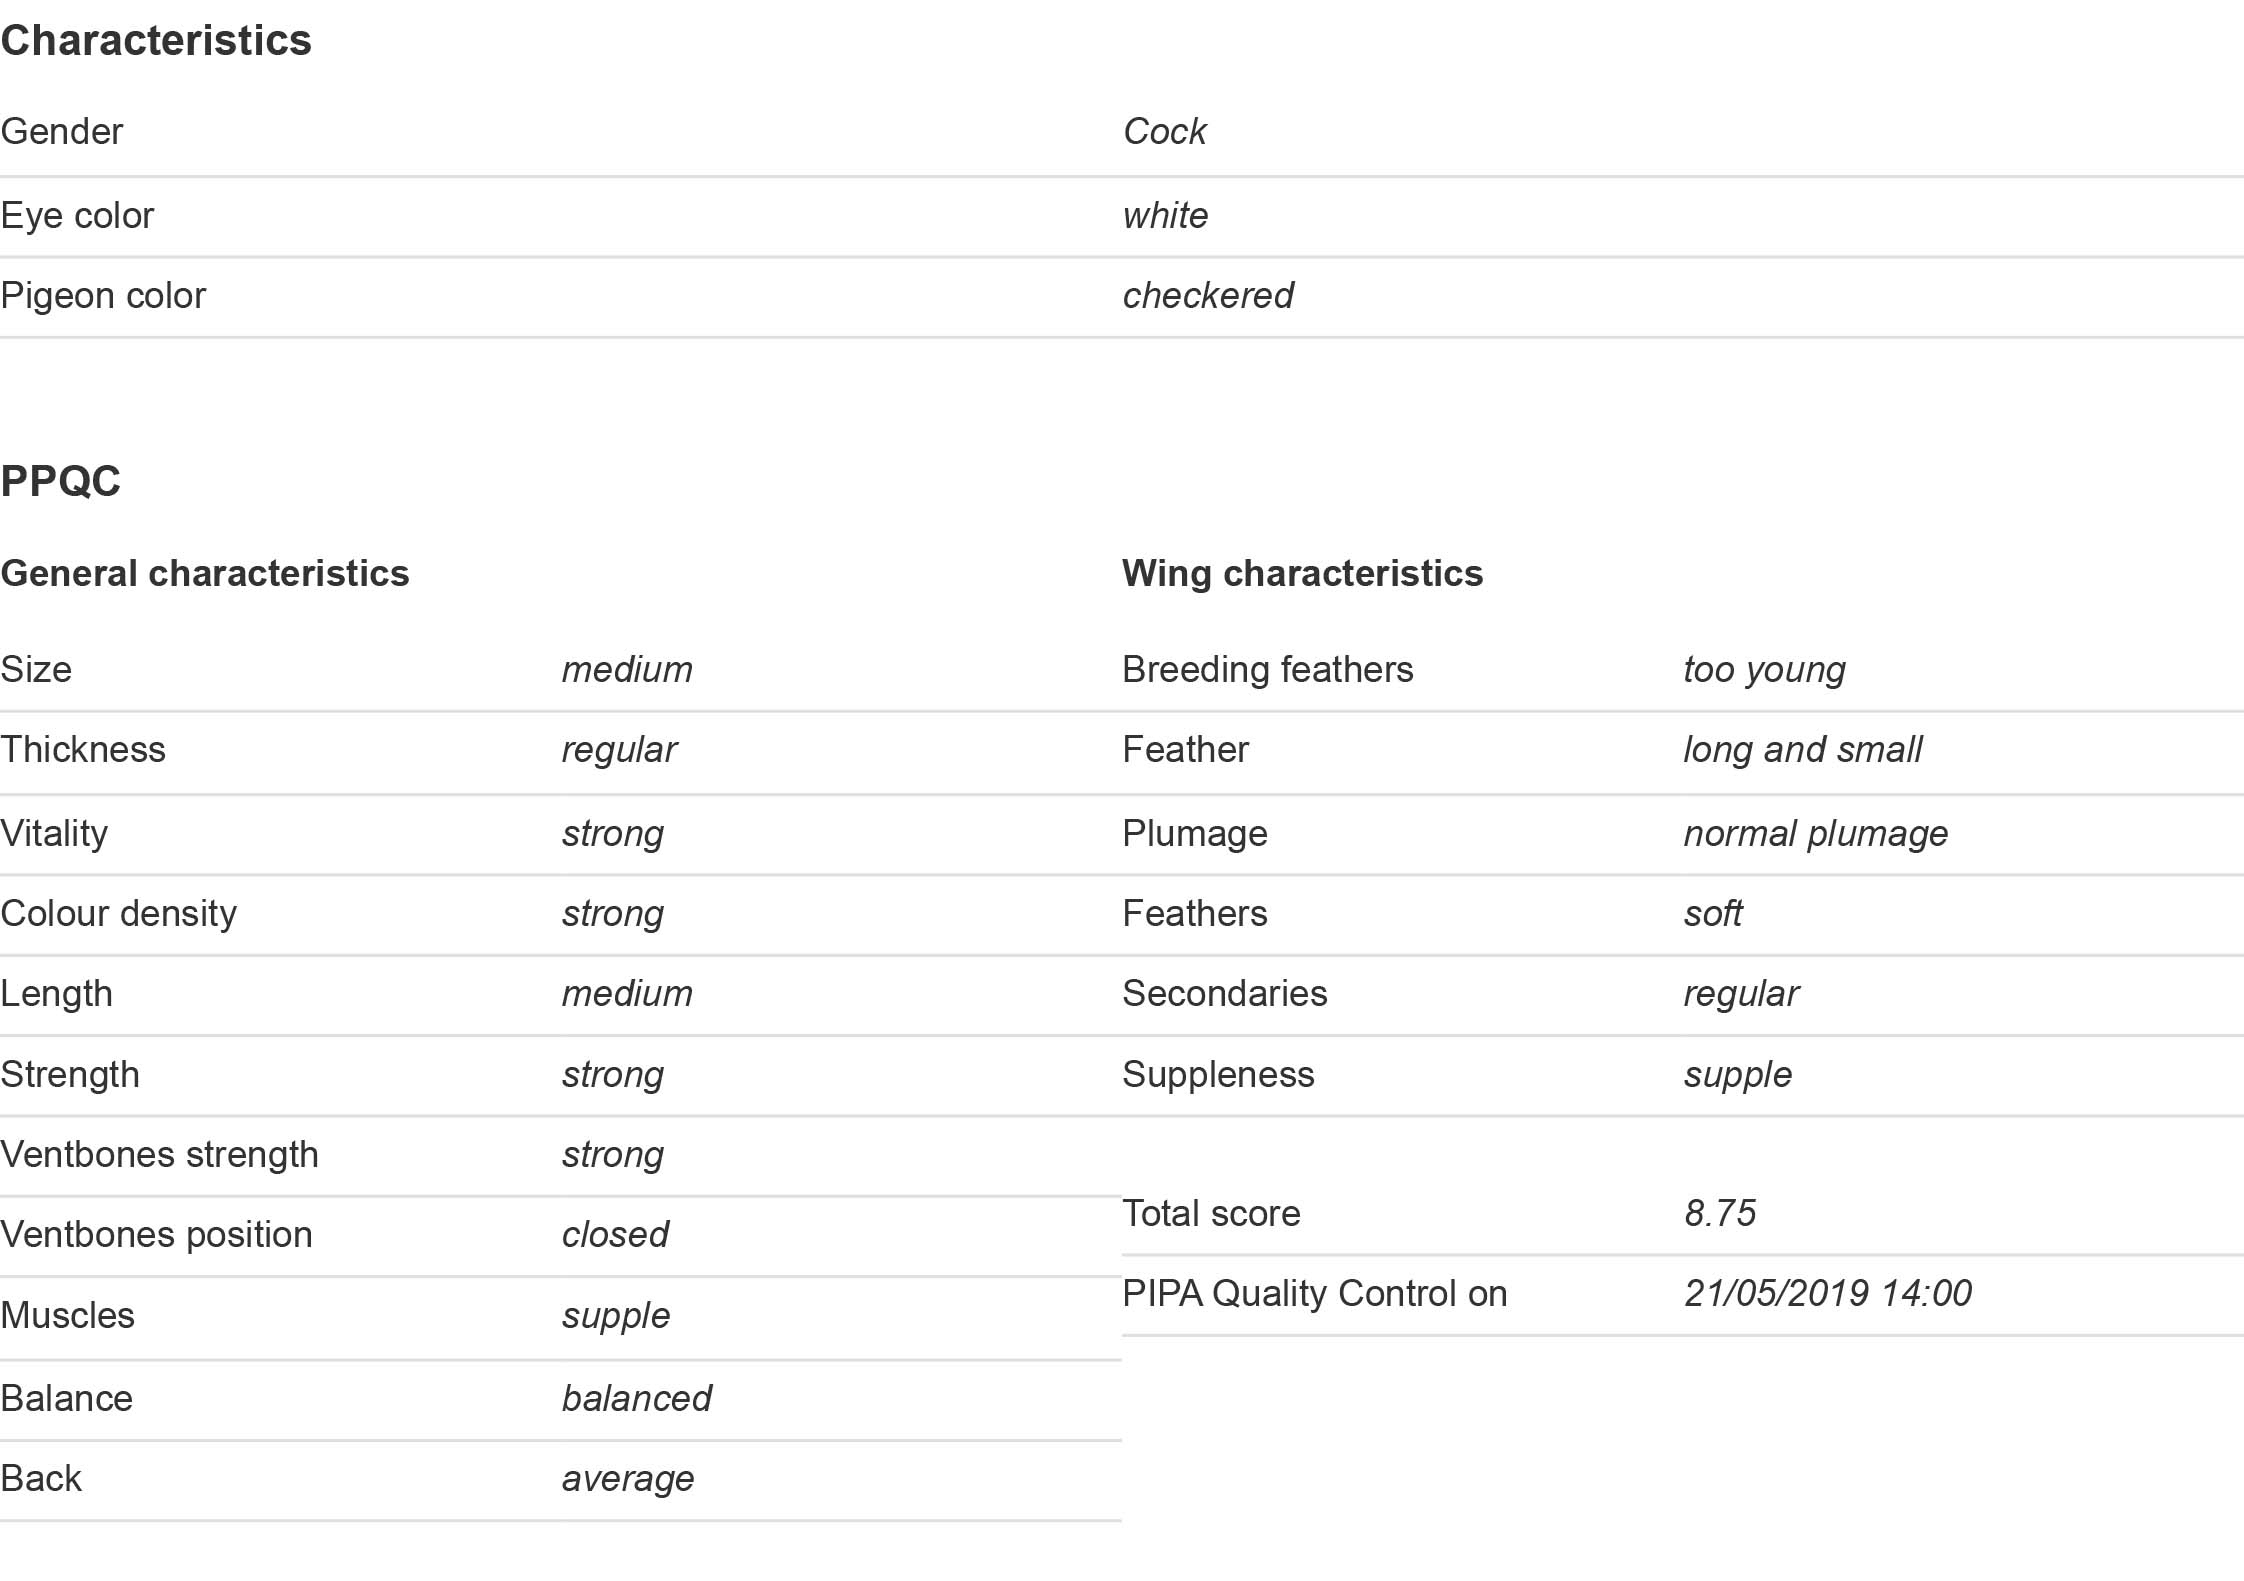Click the Total score value 8.75
2244x1581 pixels.
[x=1720, y=1213]
